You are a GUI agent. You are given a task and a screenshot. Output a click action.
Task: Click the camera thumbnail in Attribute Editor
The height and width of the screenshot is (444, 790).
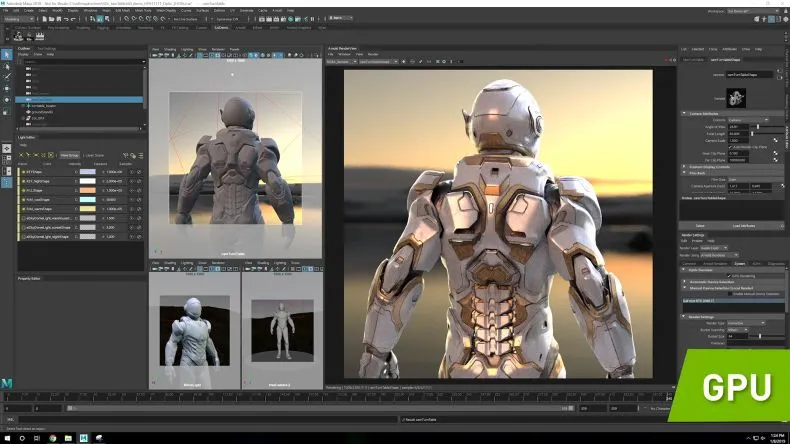735,97
